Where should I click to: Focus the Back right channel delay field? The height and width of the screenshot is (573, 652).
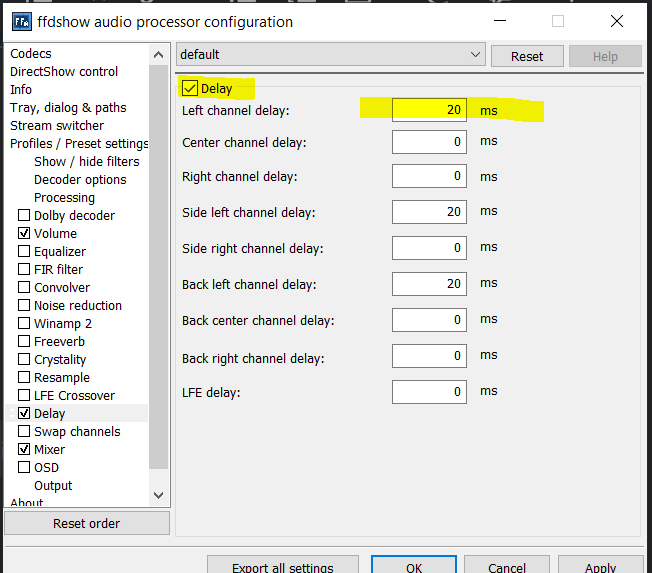(x=429, y=356)
